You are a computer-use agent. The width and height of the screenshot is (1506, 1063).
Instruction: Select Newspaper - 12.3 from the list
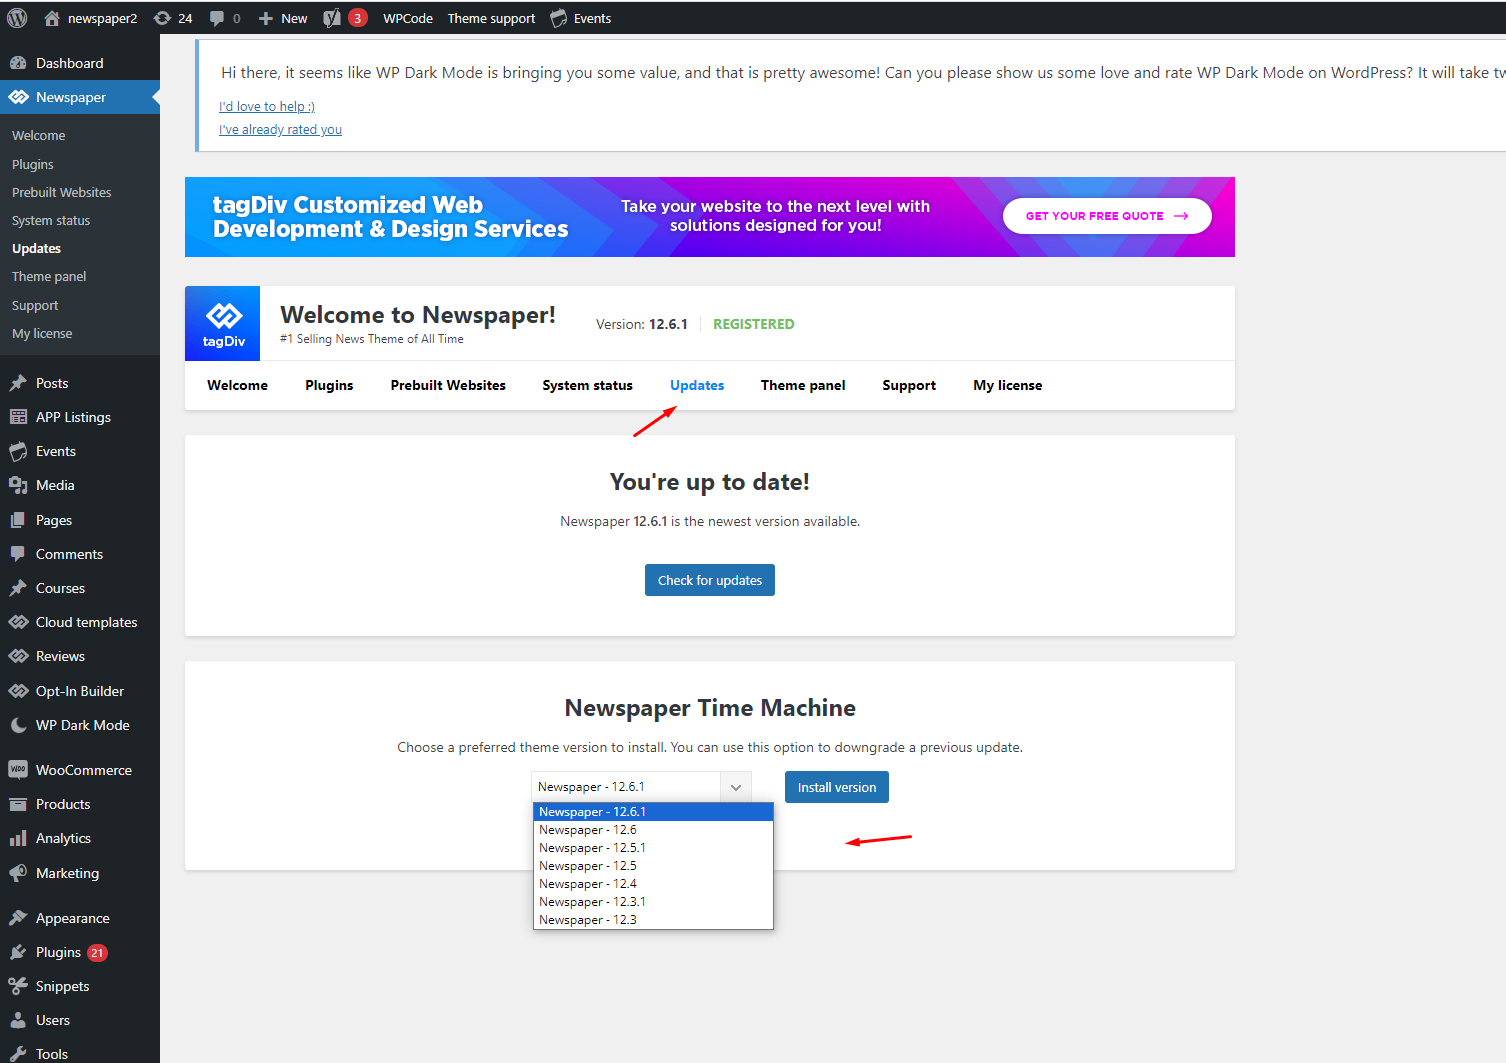653,920
